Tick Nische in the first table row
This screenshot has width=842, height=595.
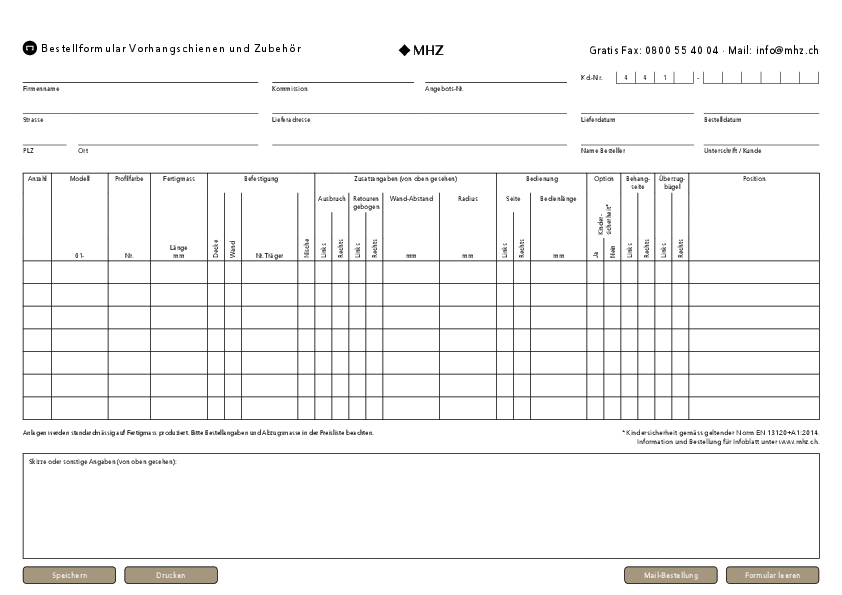coord(306,272)
